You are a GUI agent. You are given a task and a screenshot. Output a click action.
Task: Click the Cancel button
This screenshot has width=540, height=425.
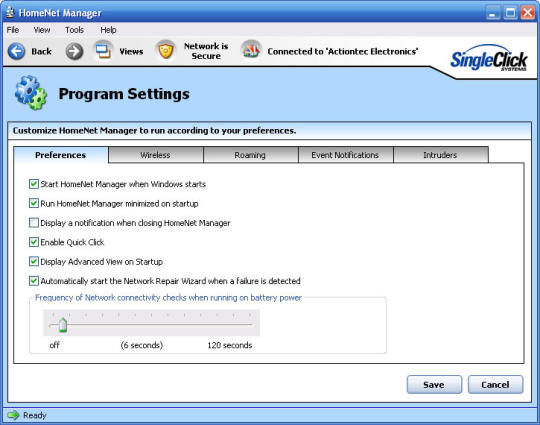(x=495, y=384)
